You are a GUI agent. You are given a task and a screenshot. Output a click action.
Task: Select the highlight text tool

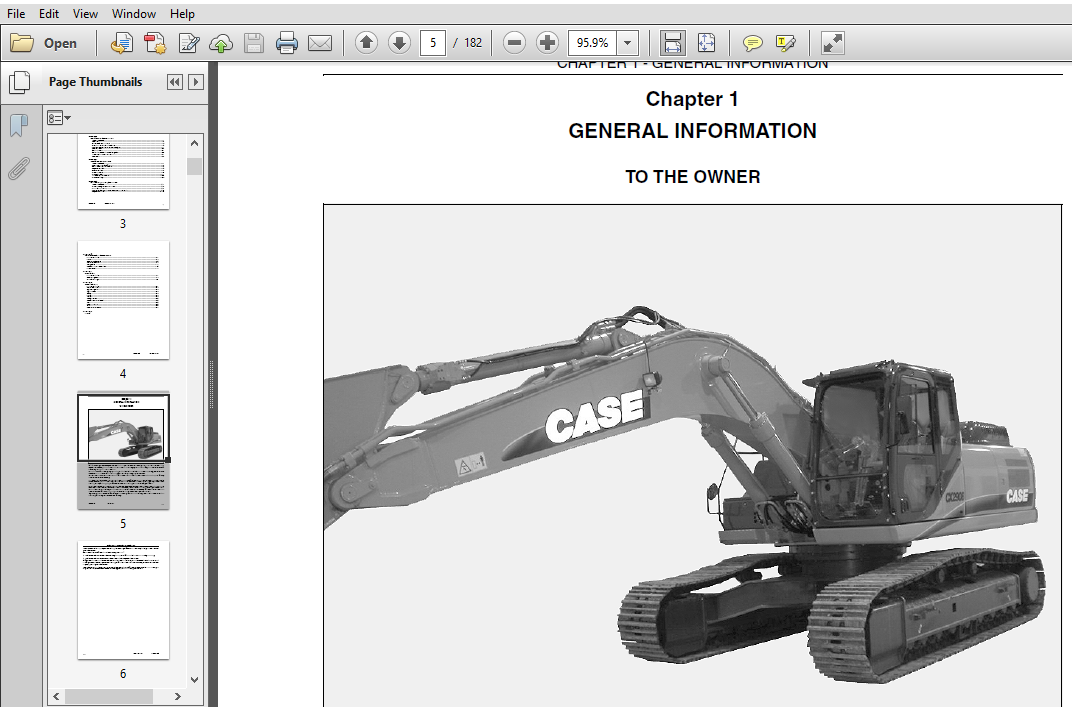pyautogui.click(x=786, y=43)
